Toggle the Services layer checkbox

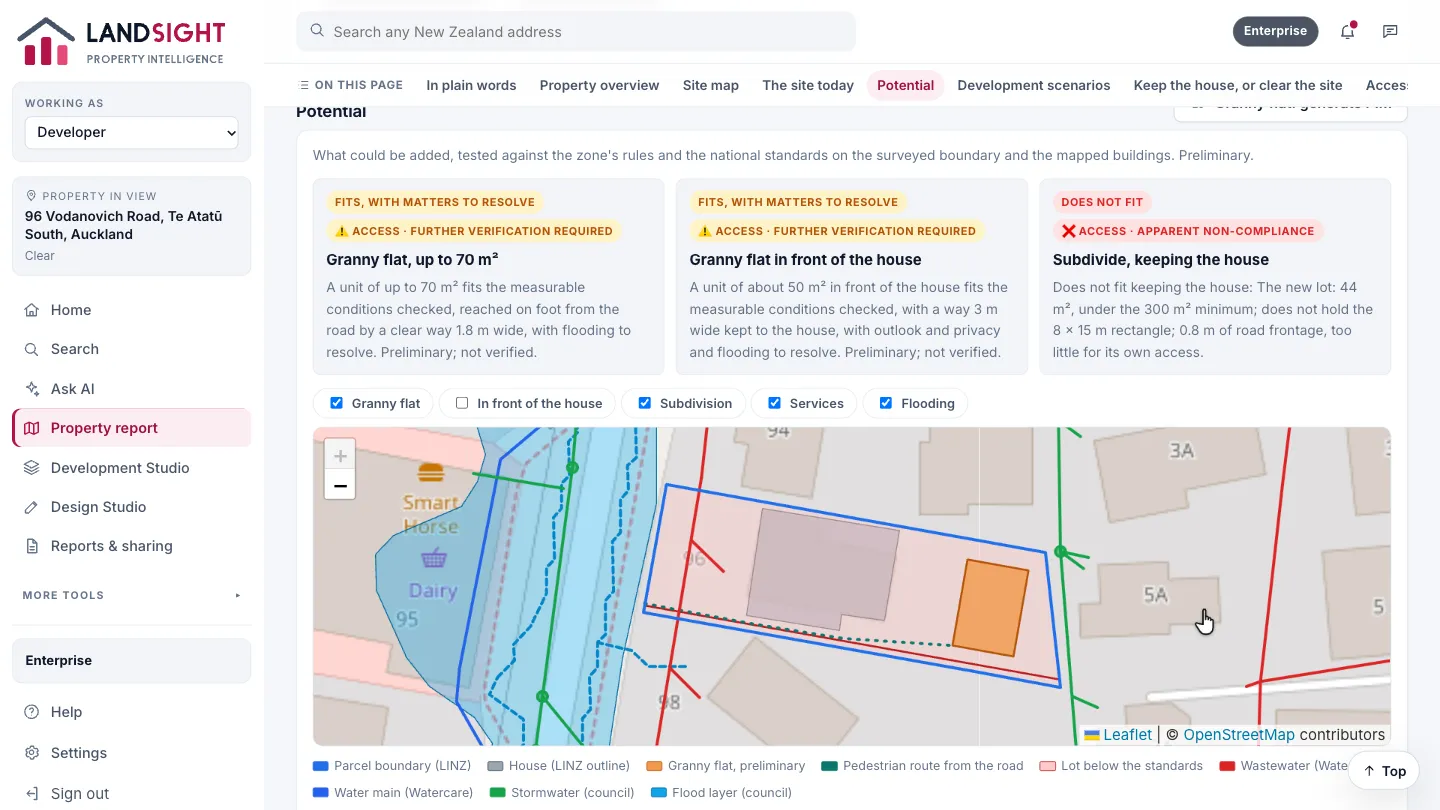tap(774, 403)
